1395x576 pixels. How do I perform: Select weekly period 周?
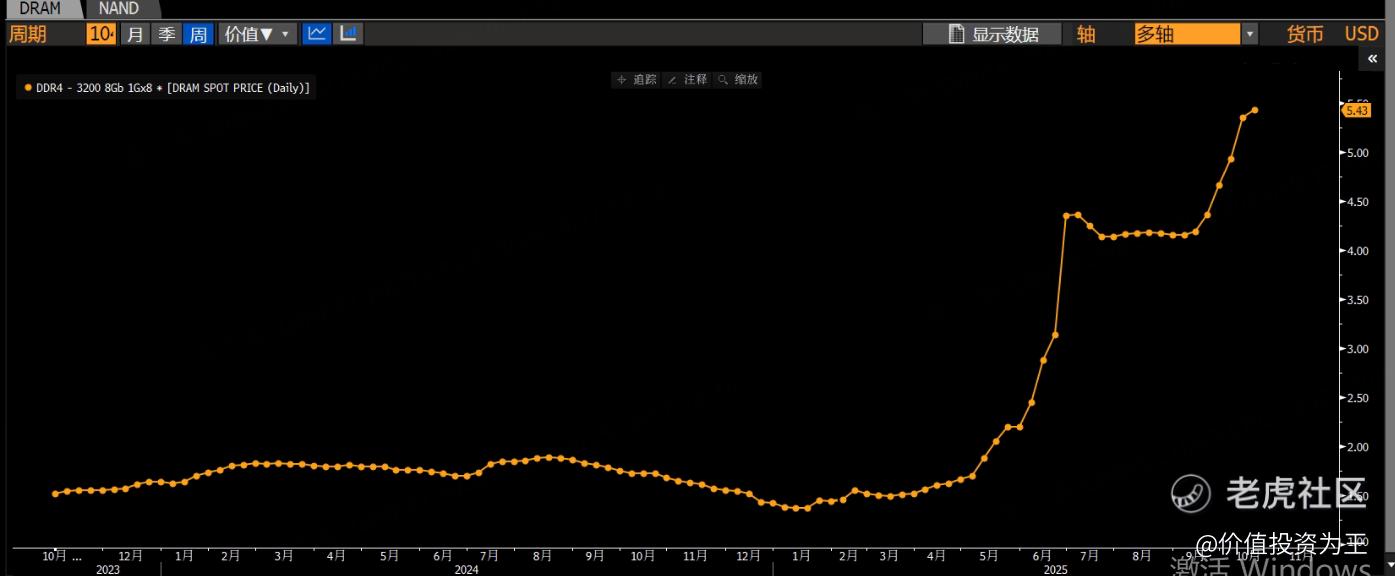198,34
